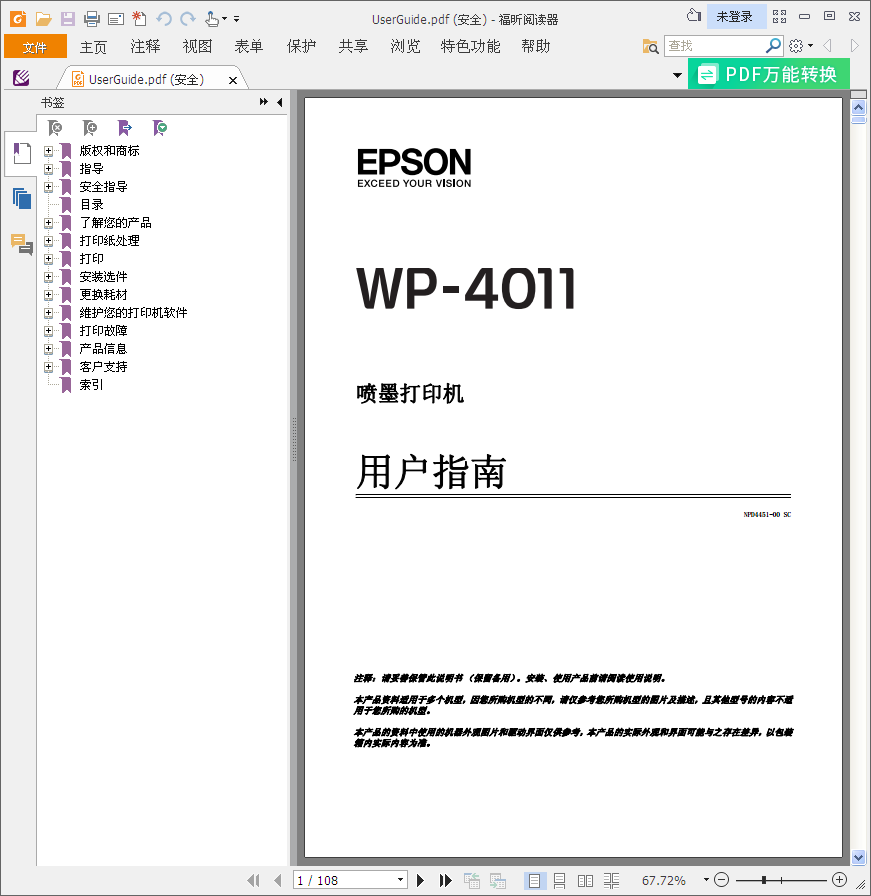
Task: Open a file with the folder icon
Action: [x=43, y=19]
